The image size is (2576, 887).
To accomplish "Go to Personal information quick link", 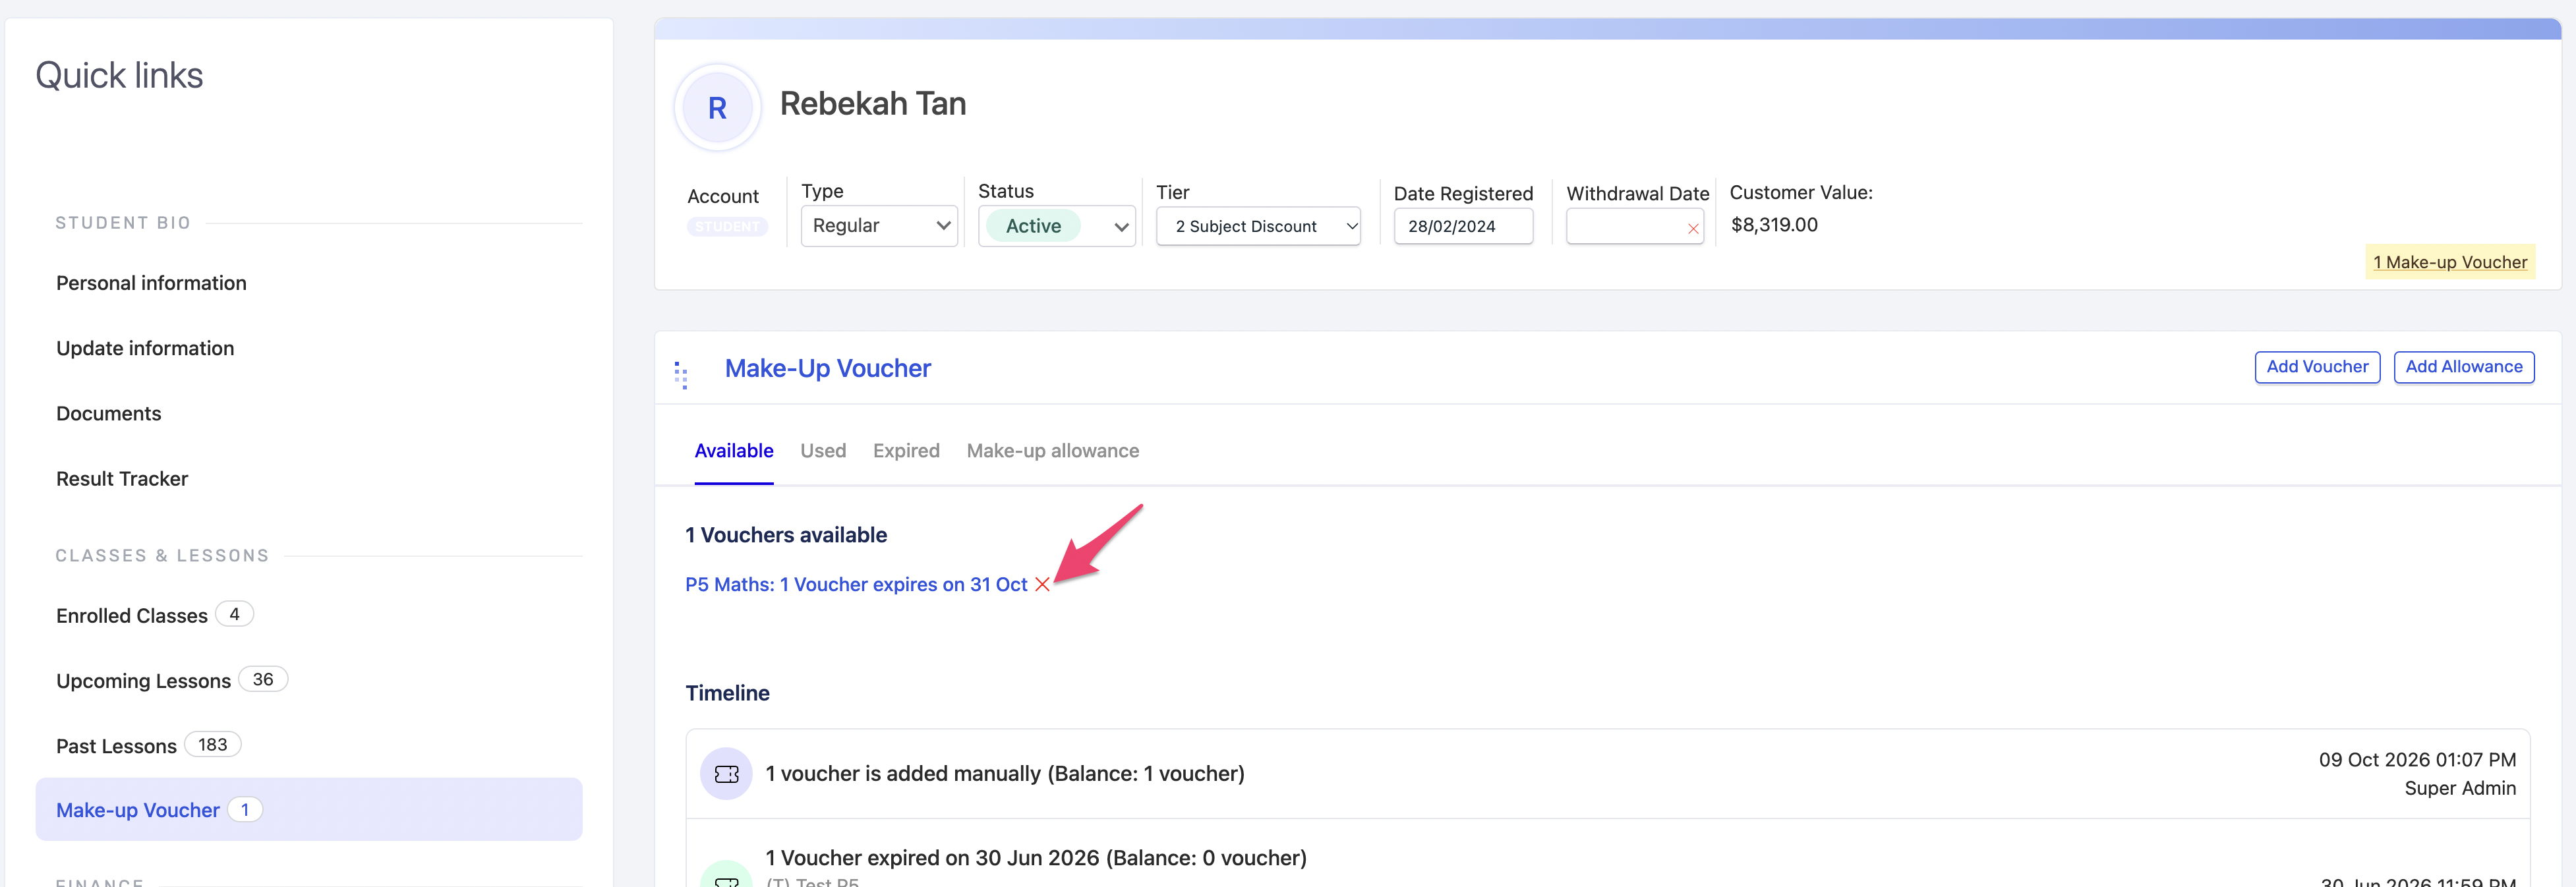I will pos(151,283).
